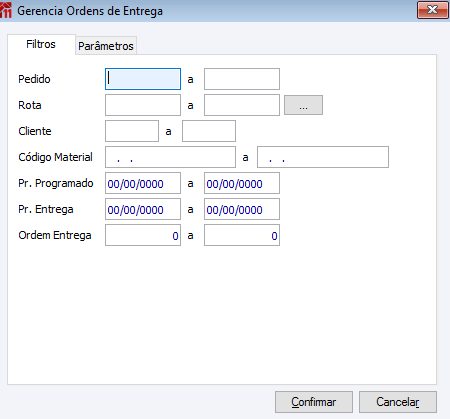Click the Ordem Entrega label

(x=55, y=235)
